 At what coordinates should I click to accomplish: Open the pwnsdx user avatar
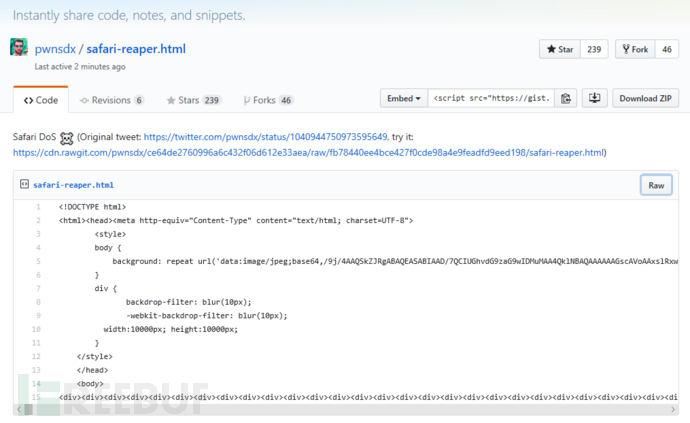[x=18, y=47]
